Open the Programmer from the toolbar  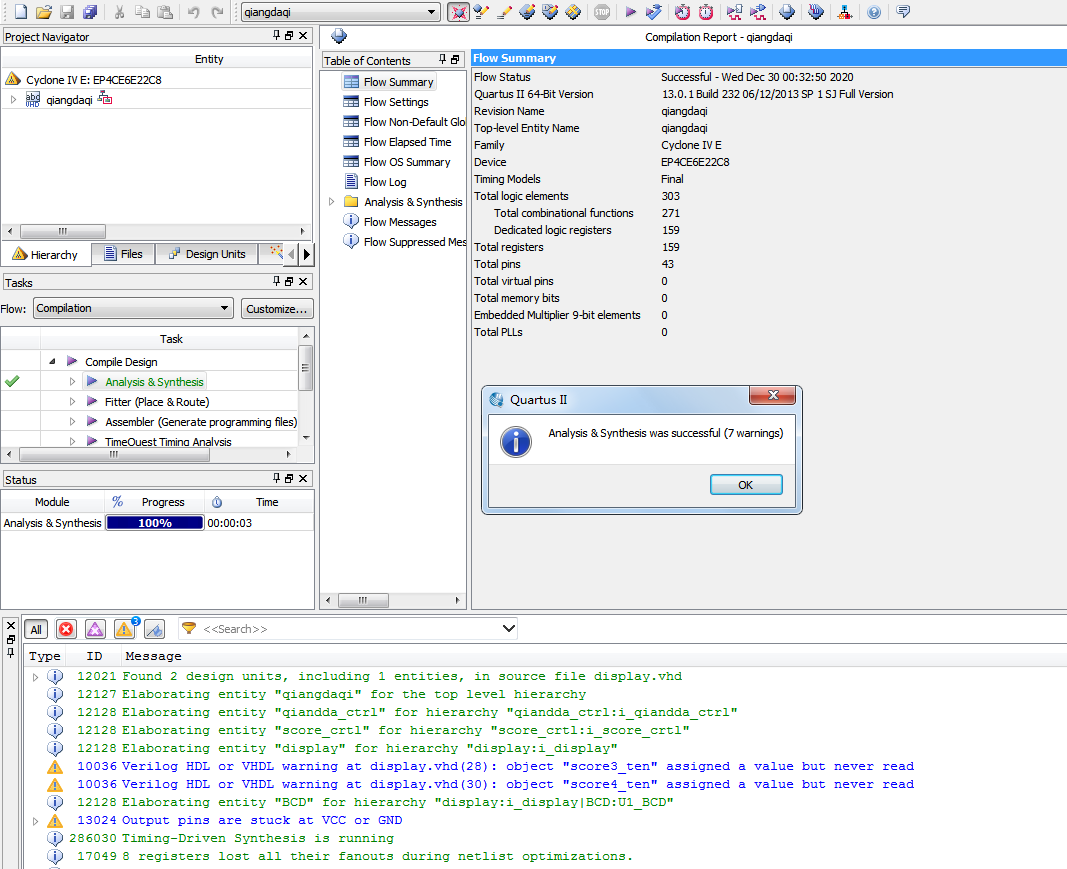click(x=816, y=12)
